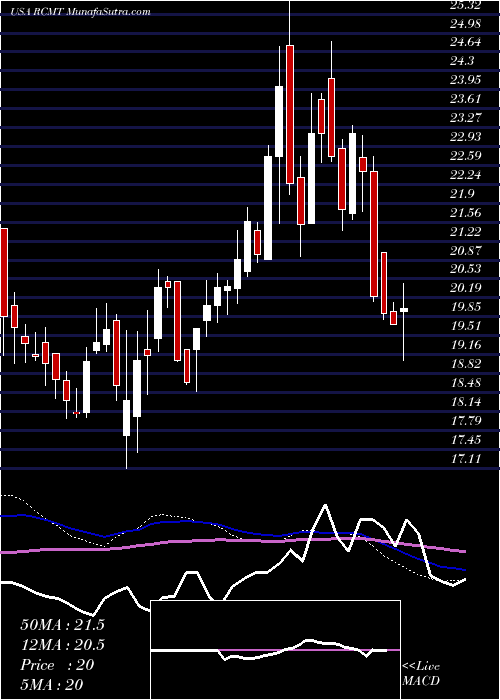Screen dimensions: 500x700
Task: Click the 22.93 price axis label
Action: click(465, 137)
